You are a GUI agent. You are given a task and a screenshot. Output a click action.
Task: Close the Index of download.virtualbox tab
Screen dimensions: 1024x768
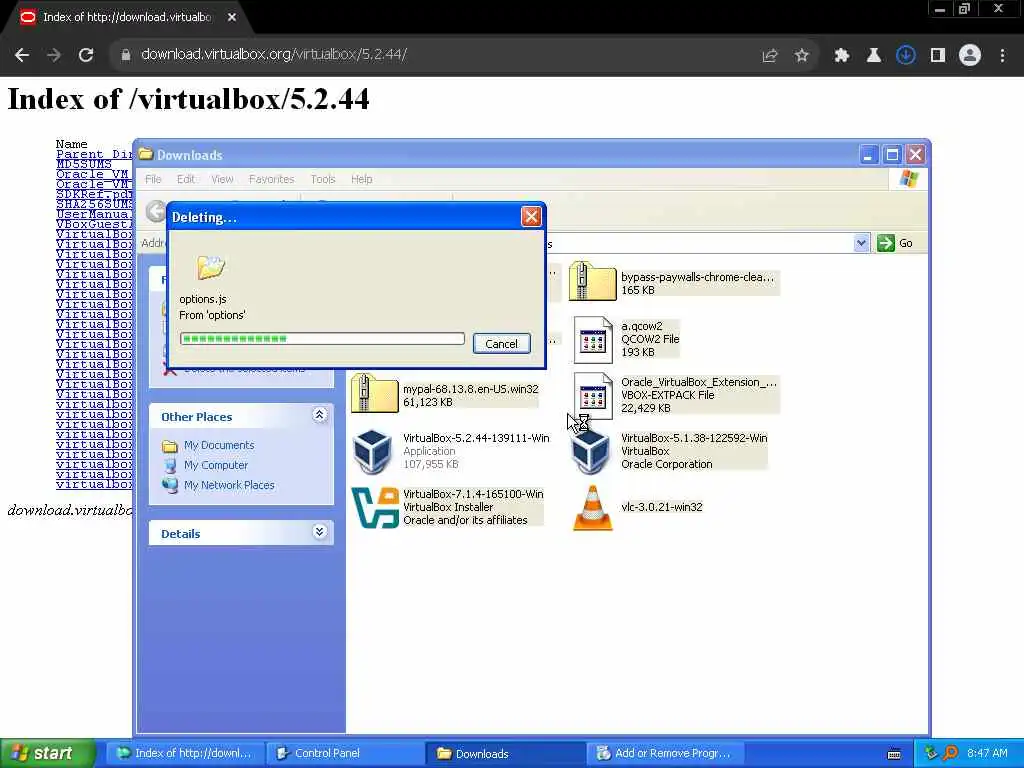232,17
